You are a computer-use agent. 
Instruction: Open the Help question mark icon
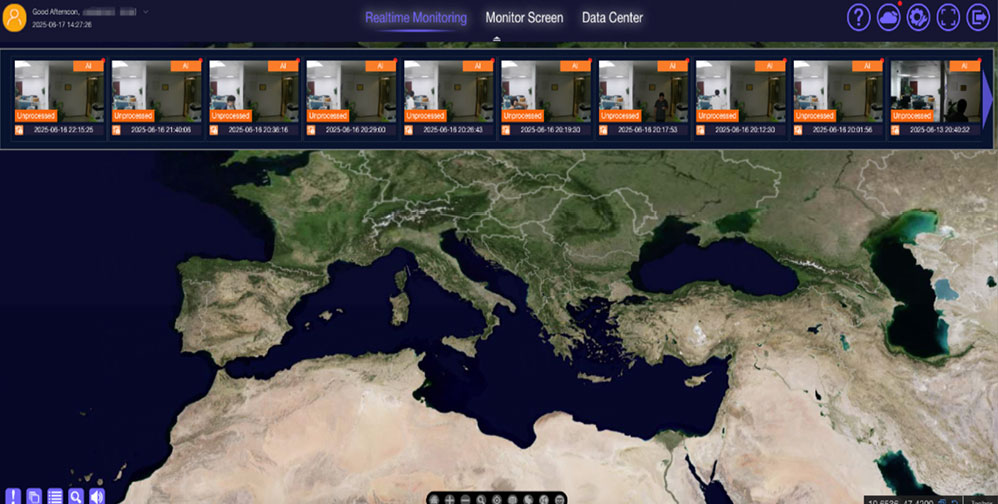858,17
